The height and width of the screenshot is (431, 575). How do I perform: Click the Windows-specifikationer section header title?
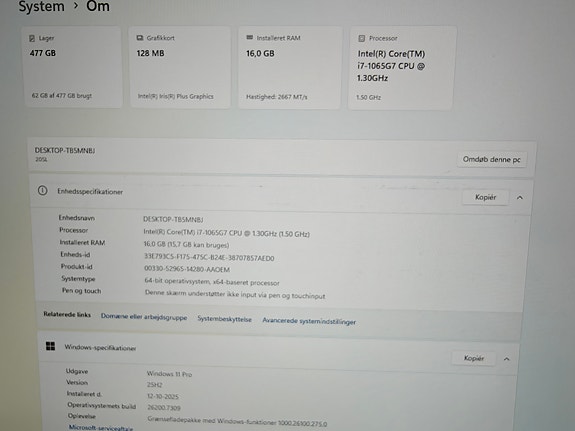point(100,347)
